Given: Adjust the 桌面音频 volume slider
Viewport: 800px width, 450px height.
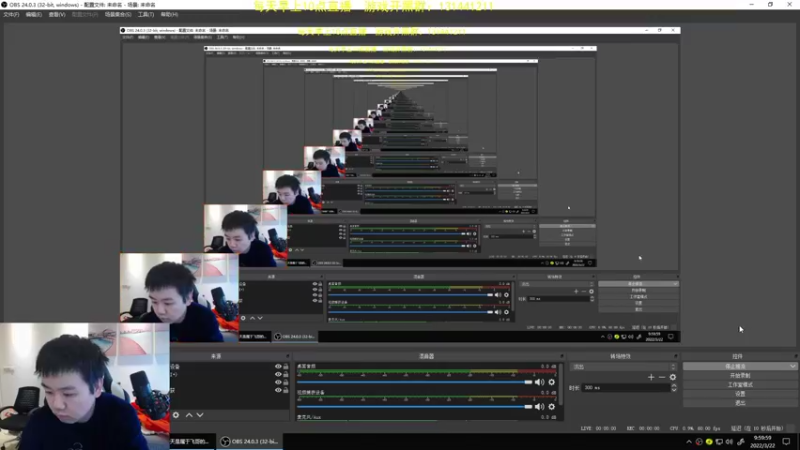Looking at the screenshot, I should [x=414, y=382].
